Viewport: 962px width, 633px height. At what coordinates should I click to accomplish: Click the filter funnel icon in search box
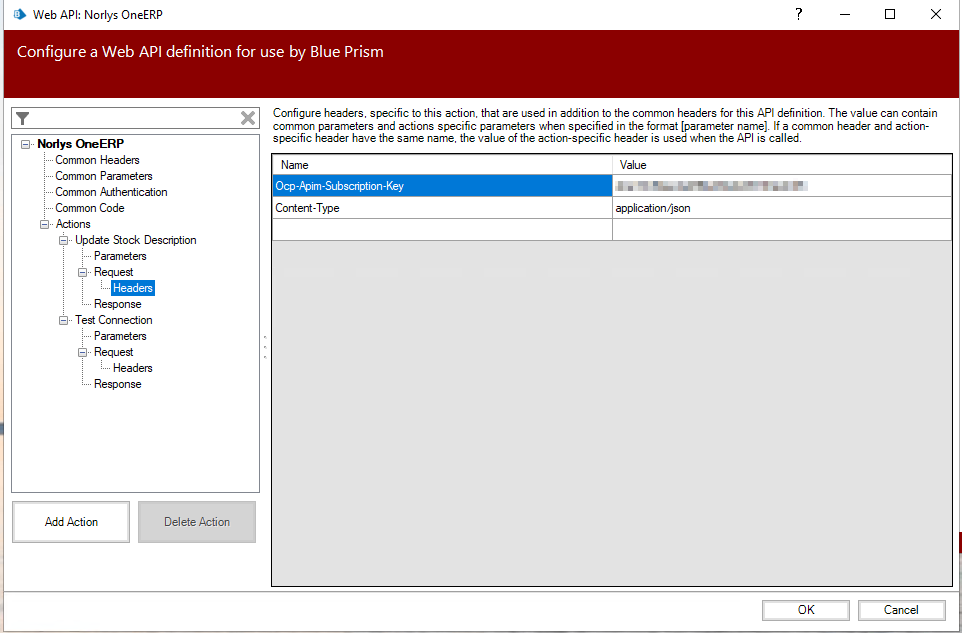click(x=23, y=118)
